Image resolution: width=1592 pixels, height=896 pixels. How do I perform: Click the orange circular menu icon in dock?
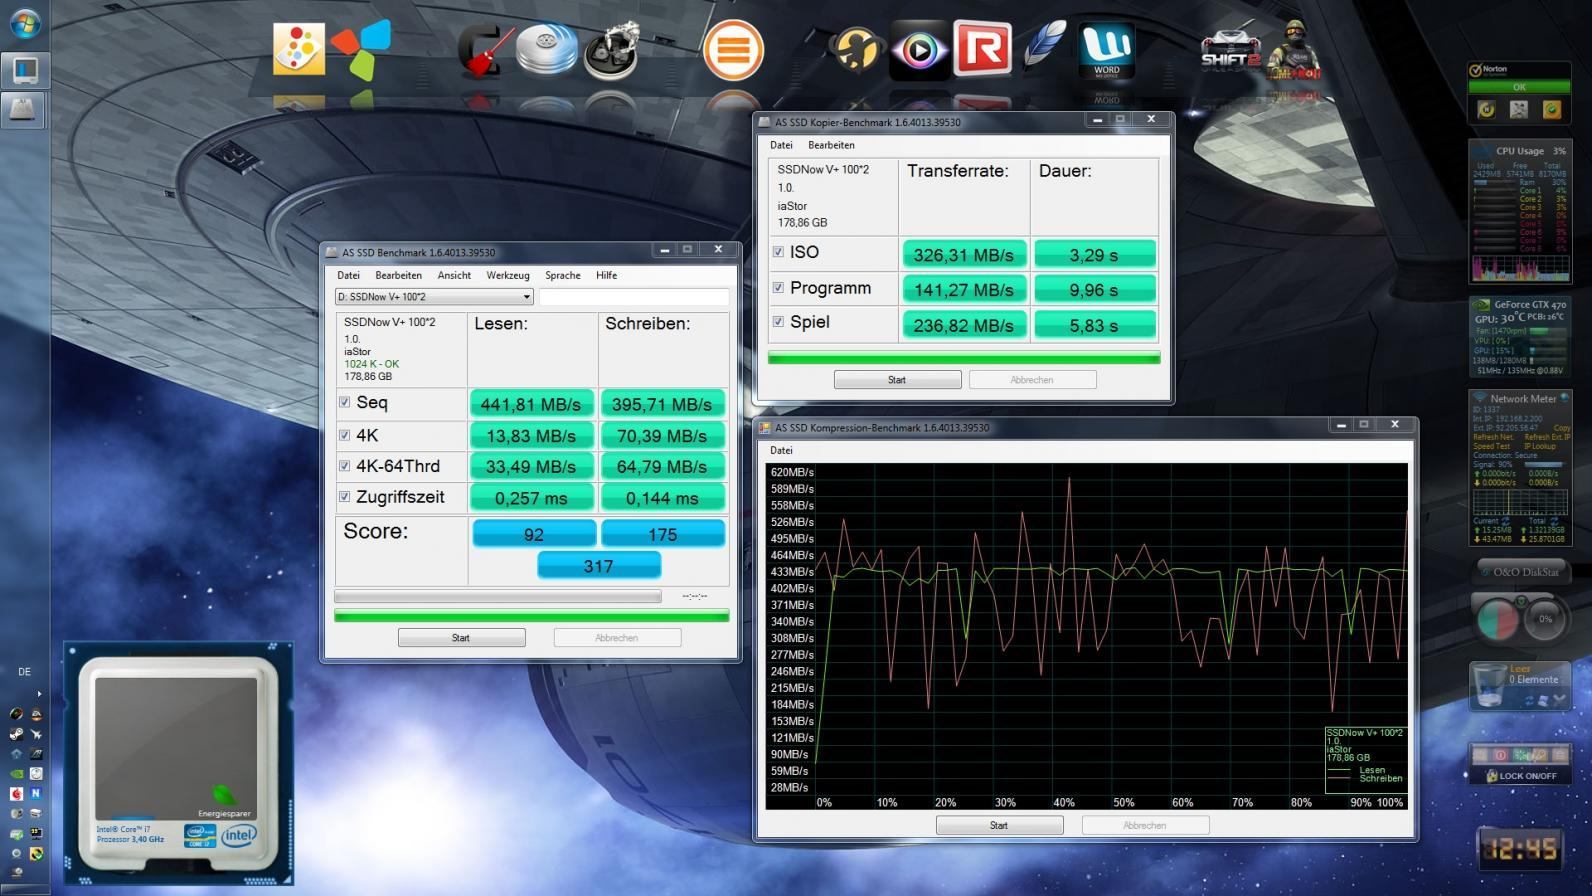(733, 49)
